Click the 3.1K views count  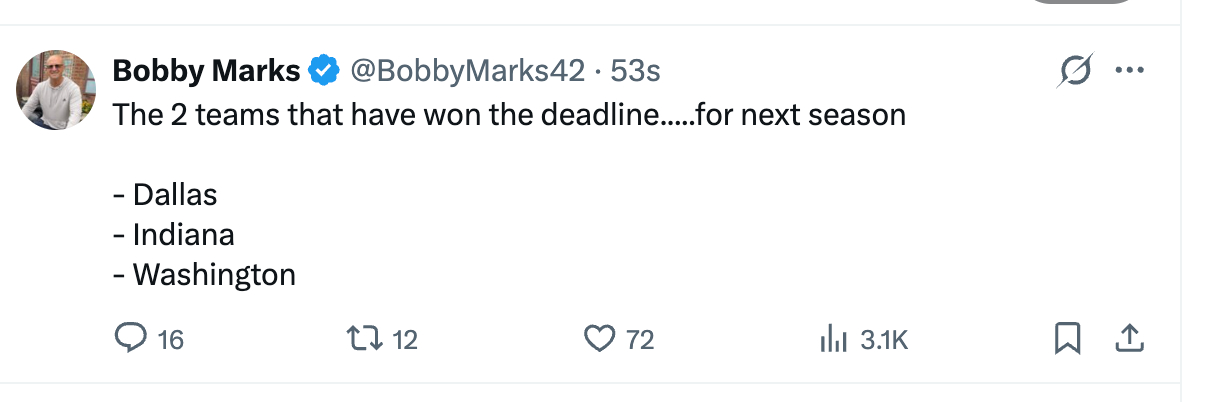(883, 341)
